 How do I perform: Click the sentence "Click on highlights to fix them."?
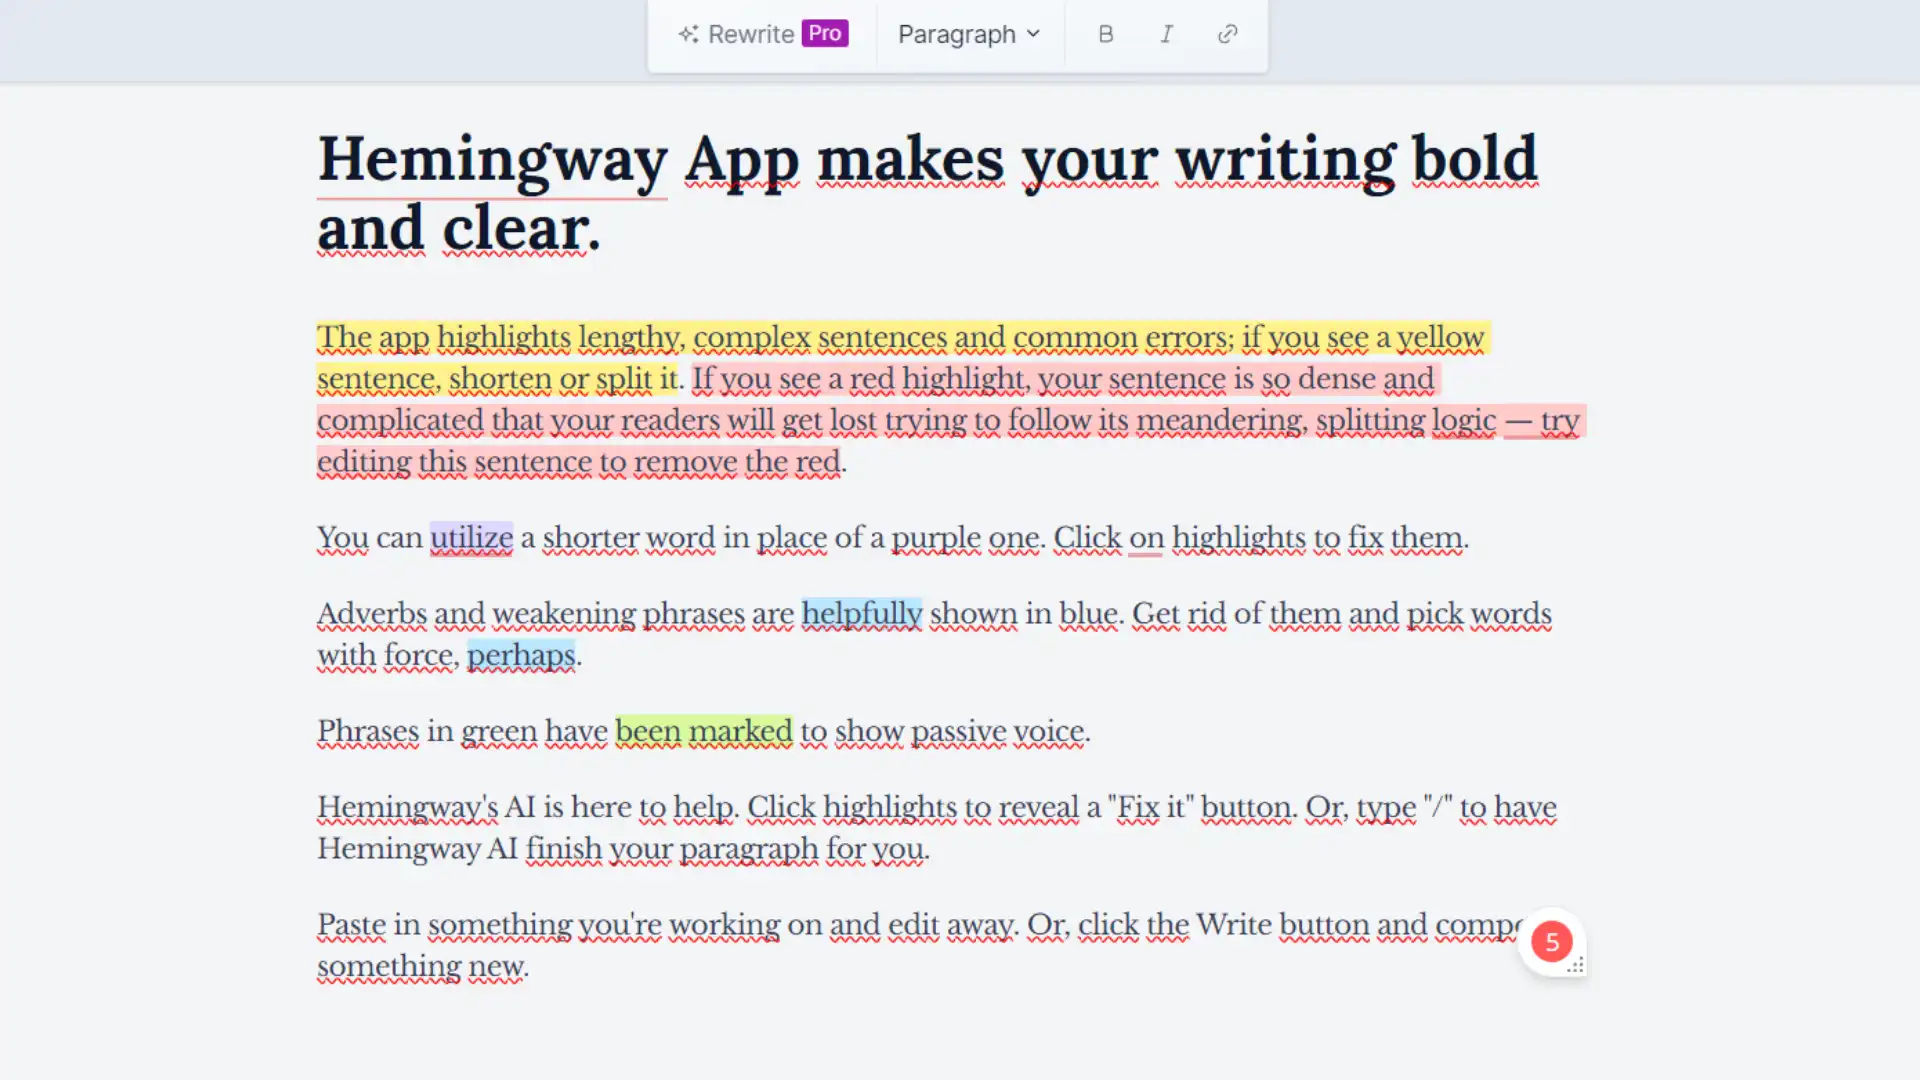pos(1260,538)
